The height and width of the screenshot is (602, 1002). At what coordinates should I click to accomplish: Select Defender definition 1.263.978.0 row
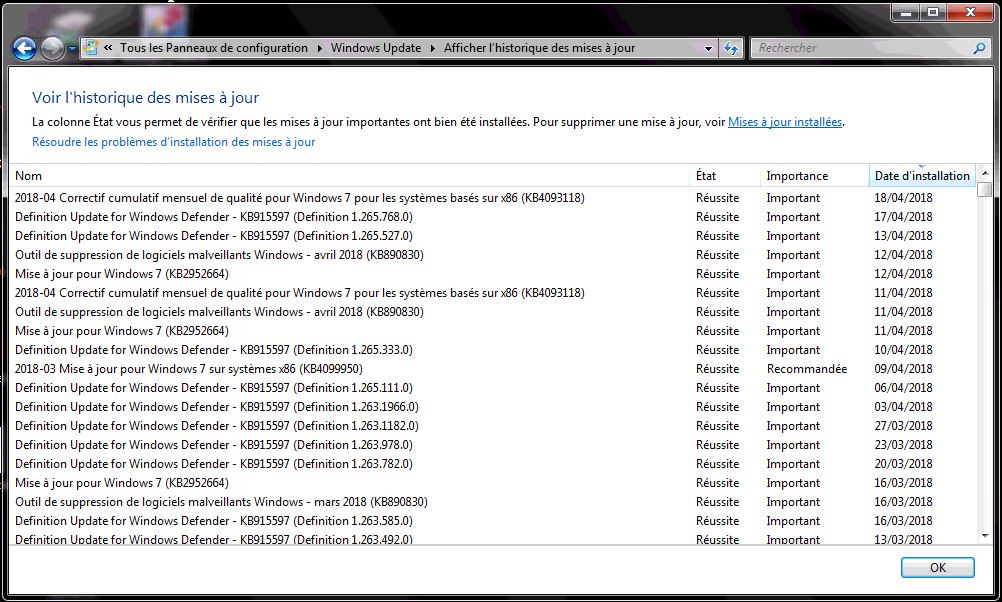pyautogui.click(x=492, y=445)
